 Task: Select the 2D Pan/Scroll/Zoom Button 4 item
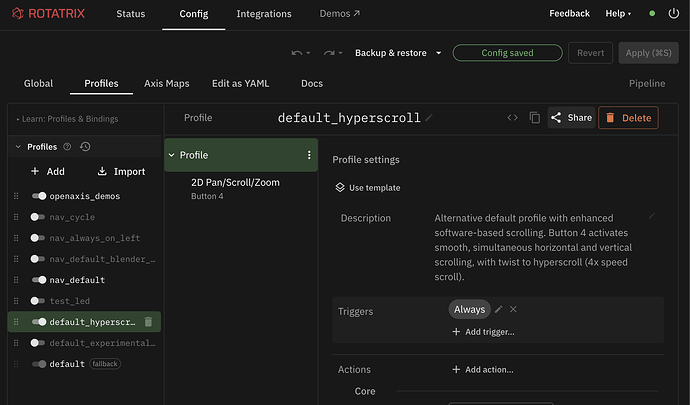coord(241,189)
